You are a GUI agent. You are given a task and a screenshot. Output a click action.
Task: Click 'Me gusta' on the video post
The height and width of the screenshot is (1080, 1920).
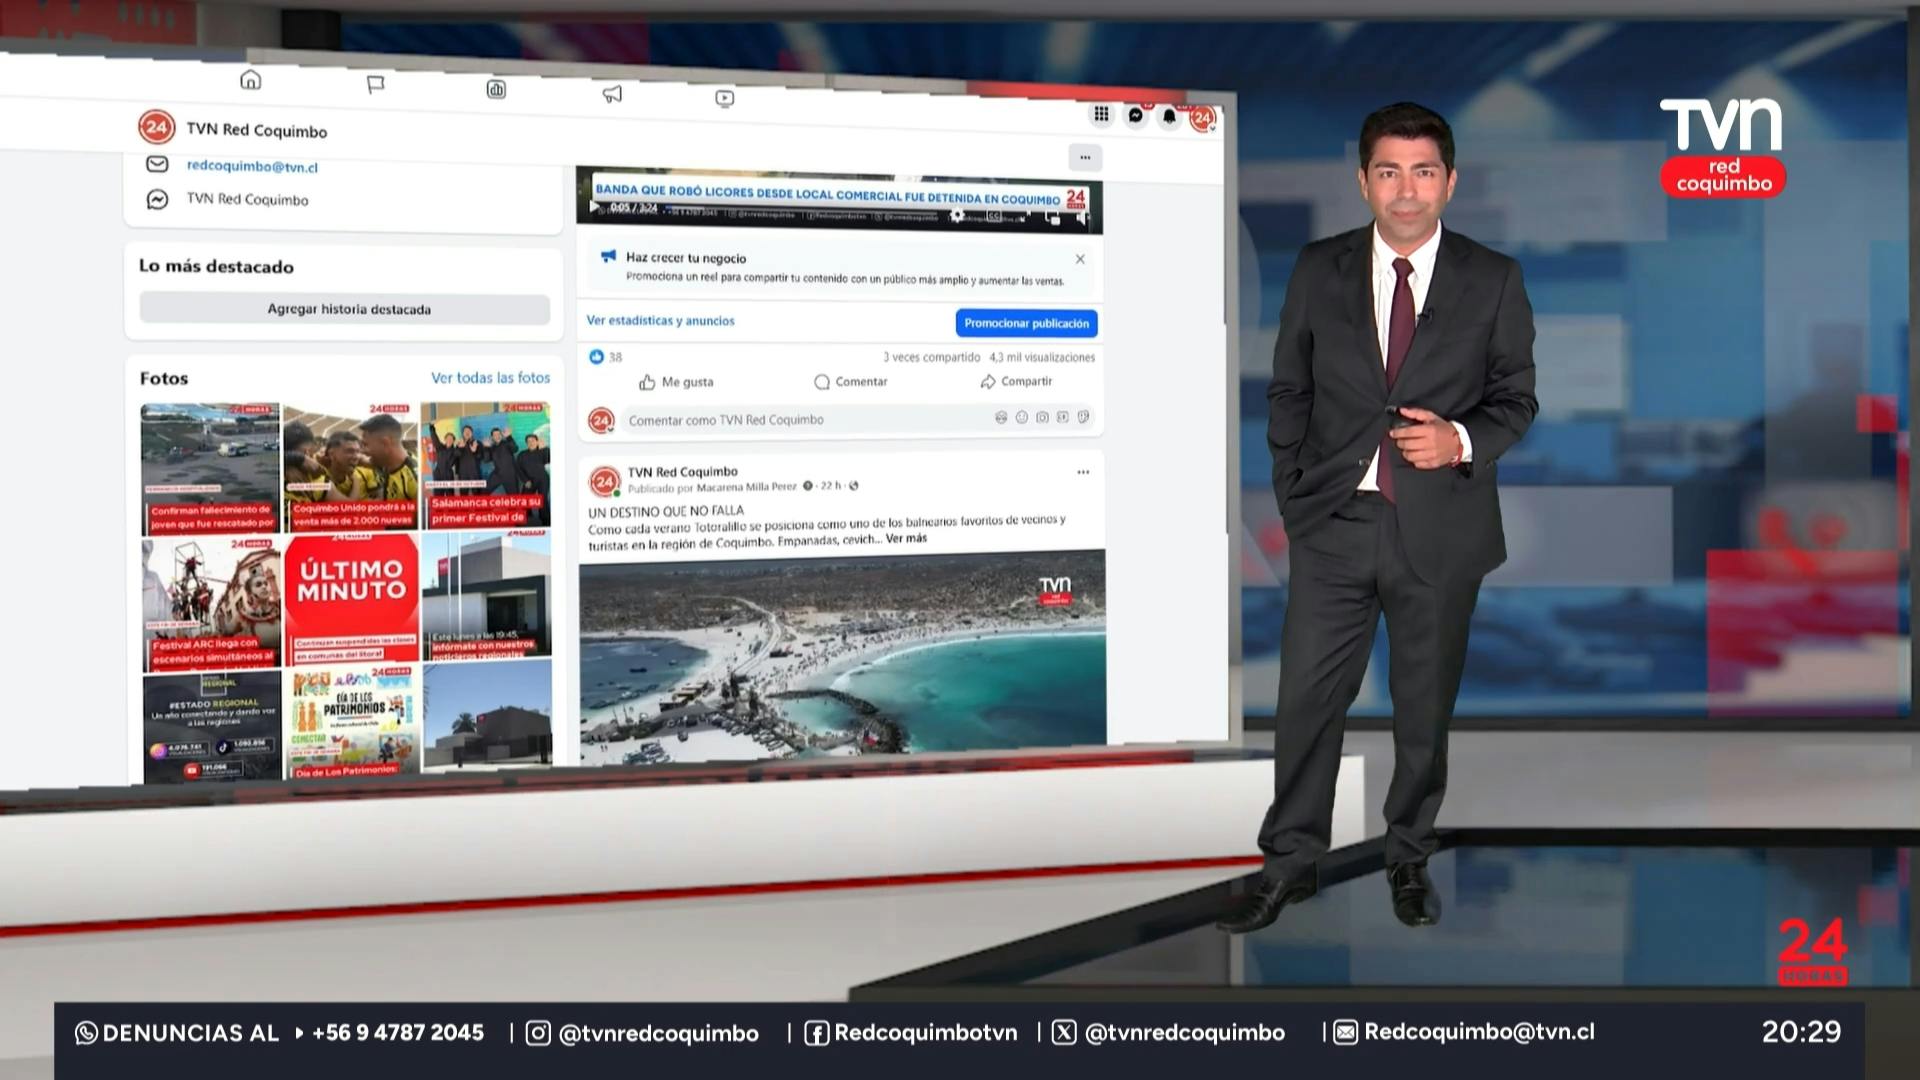click(x=677, y=382)
